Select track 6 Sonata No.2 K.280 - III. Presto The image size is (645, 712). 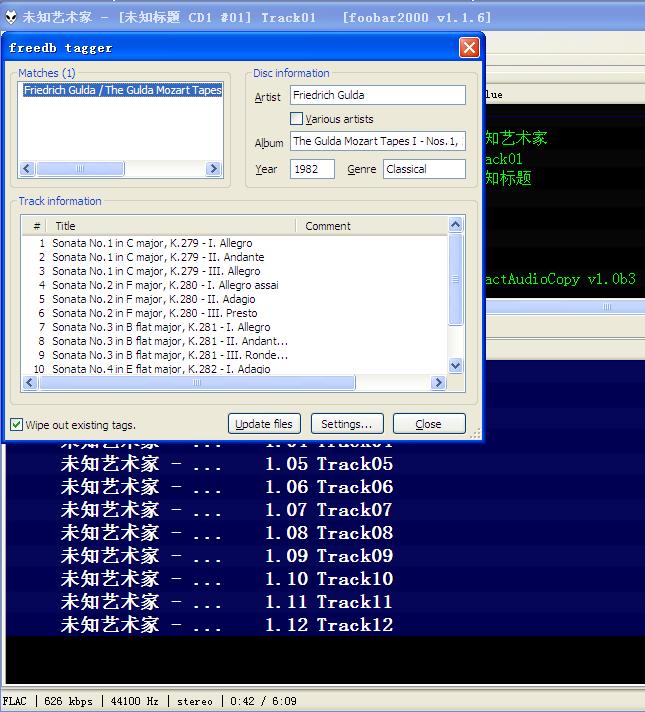pos(235,313)
